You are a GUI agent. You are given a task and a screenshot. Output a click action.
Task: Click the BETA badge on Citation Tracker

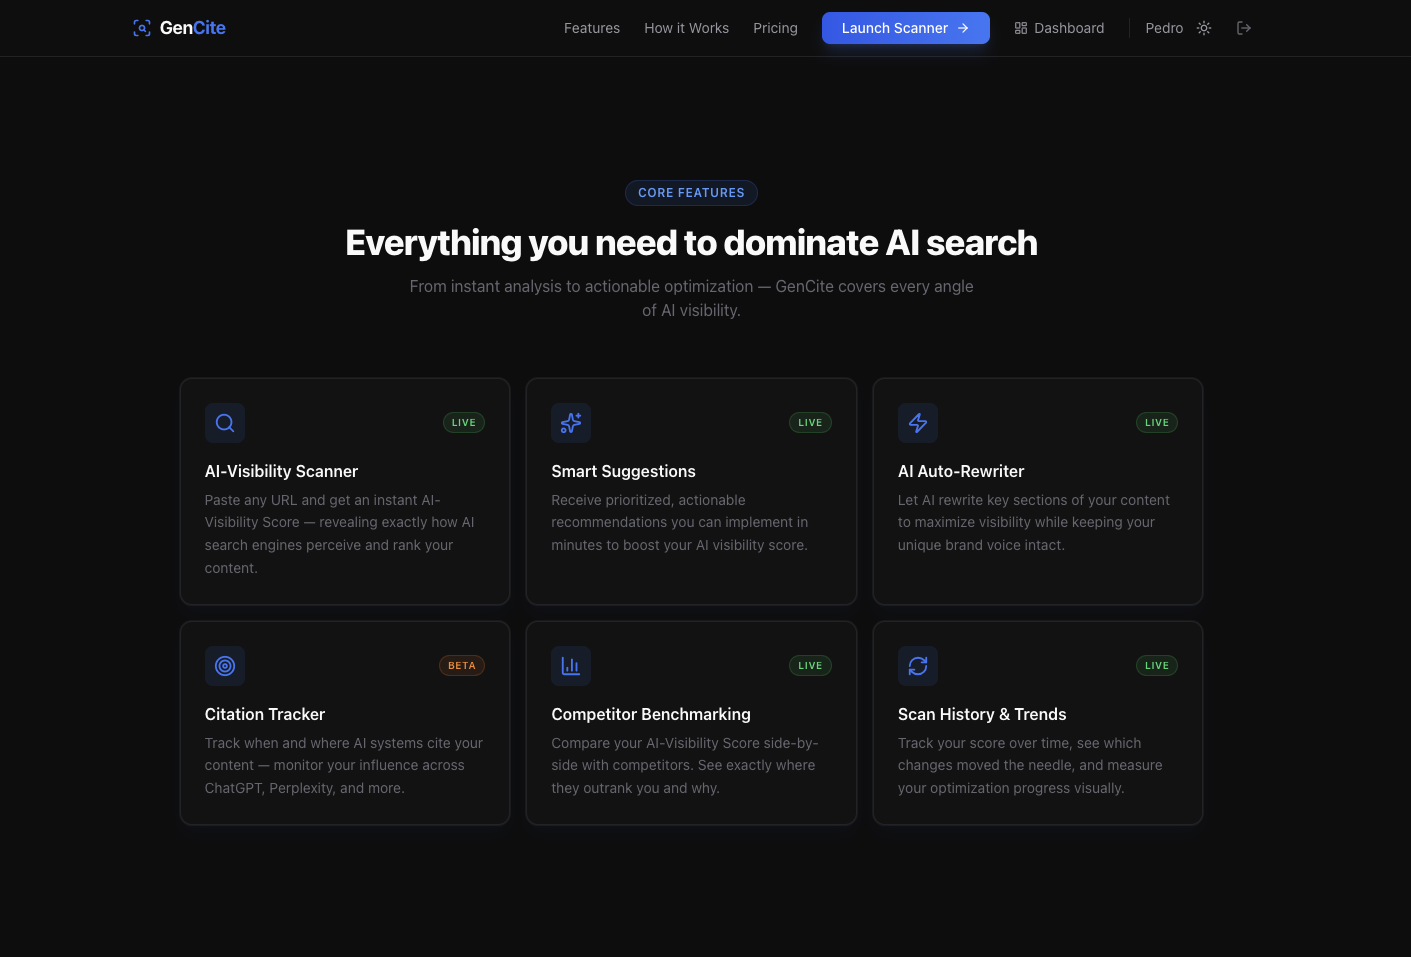(462, 666)
